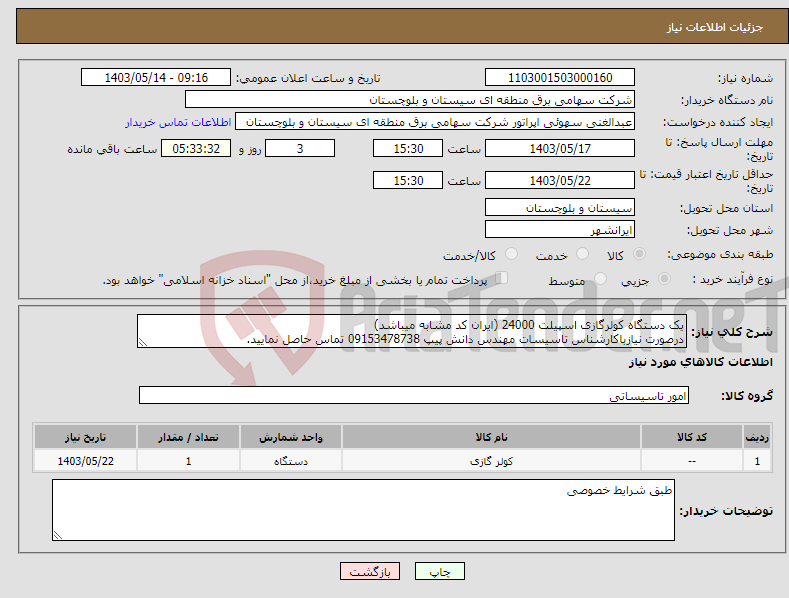Select the کالا/خدمت radio button
789x598 pixels.
[511, 254]
